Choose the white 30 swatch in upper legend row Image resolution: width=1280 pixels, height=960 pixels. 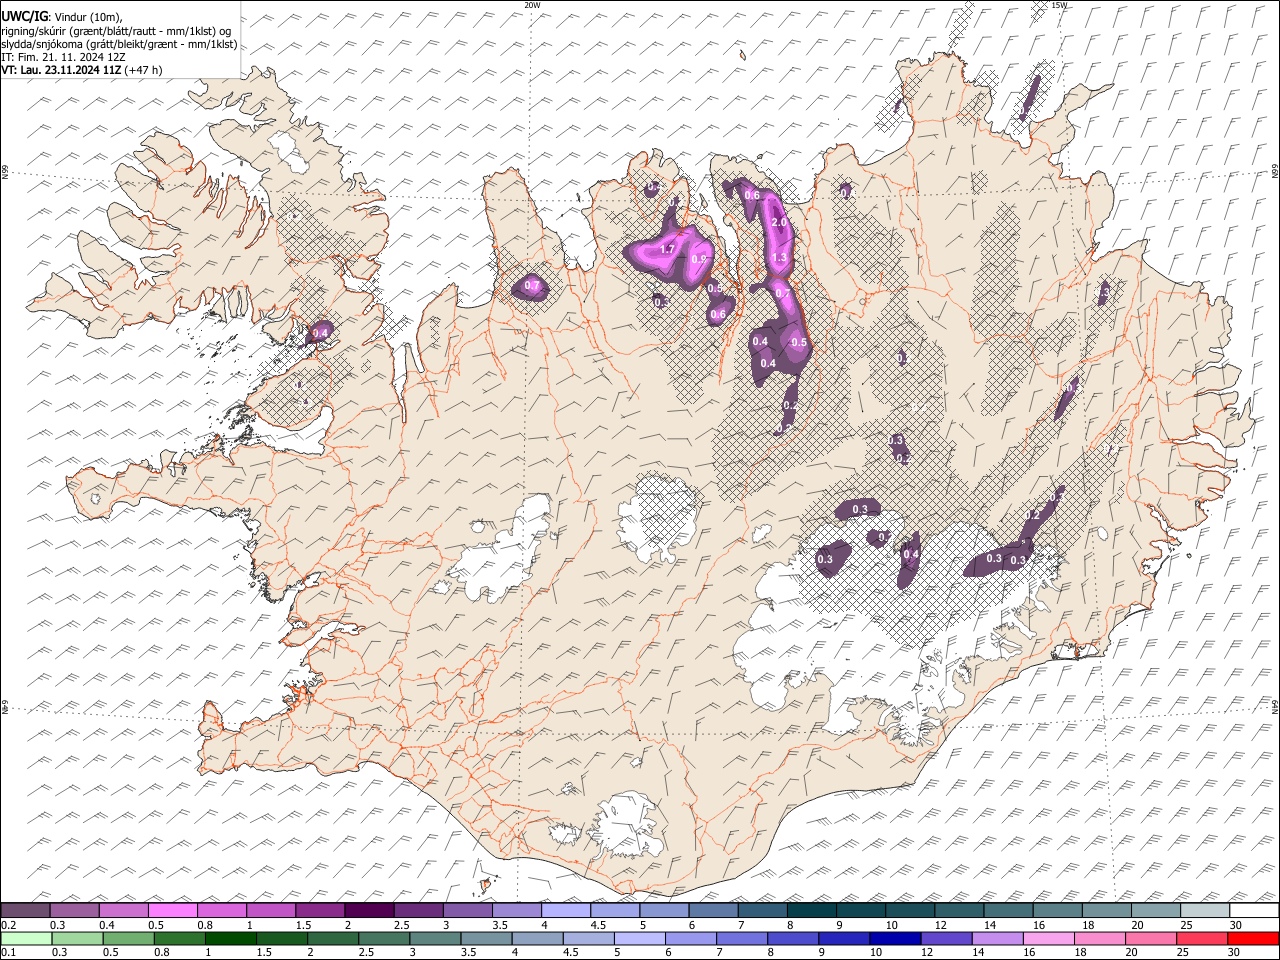[x=1254, y=910]
